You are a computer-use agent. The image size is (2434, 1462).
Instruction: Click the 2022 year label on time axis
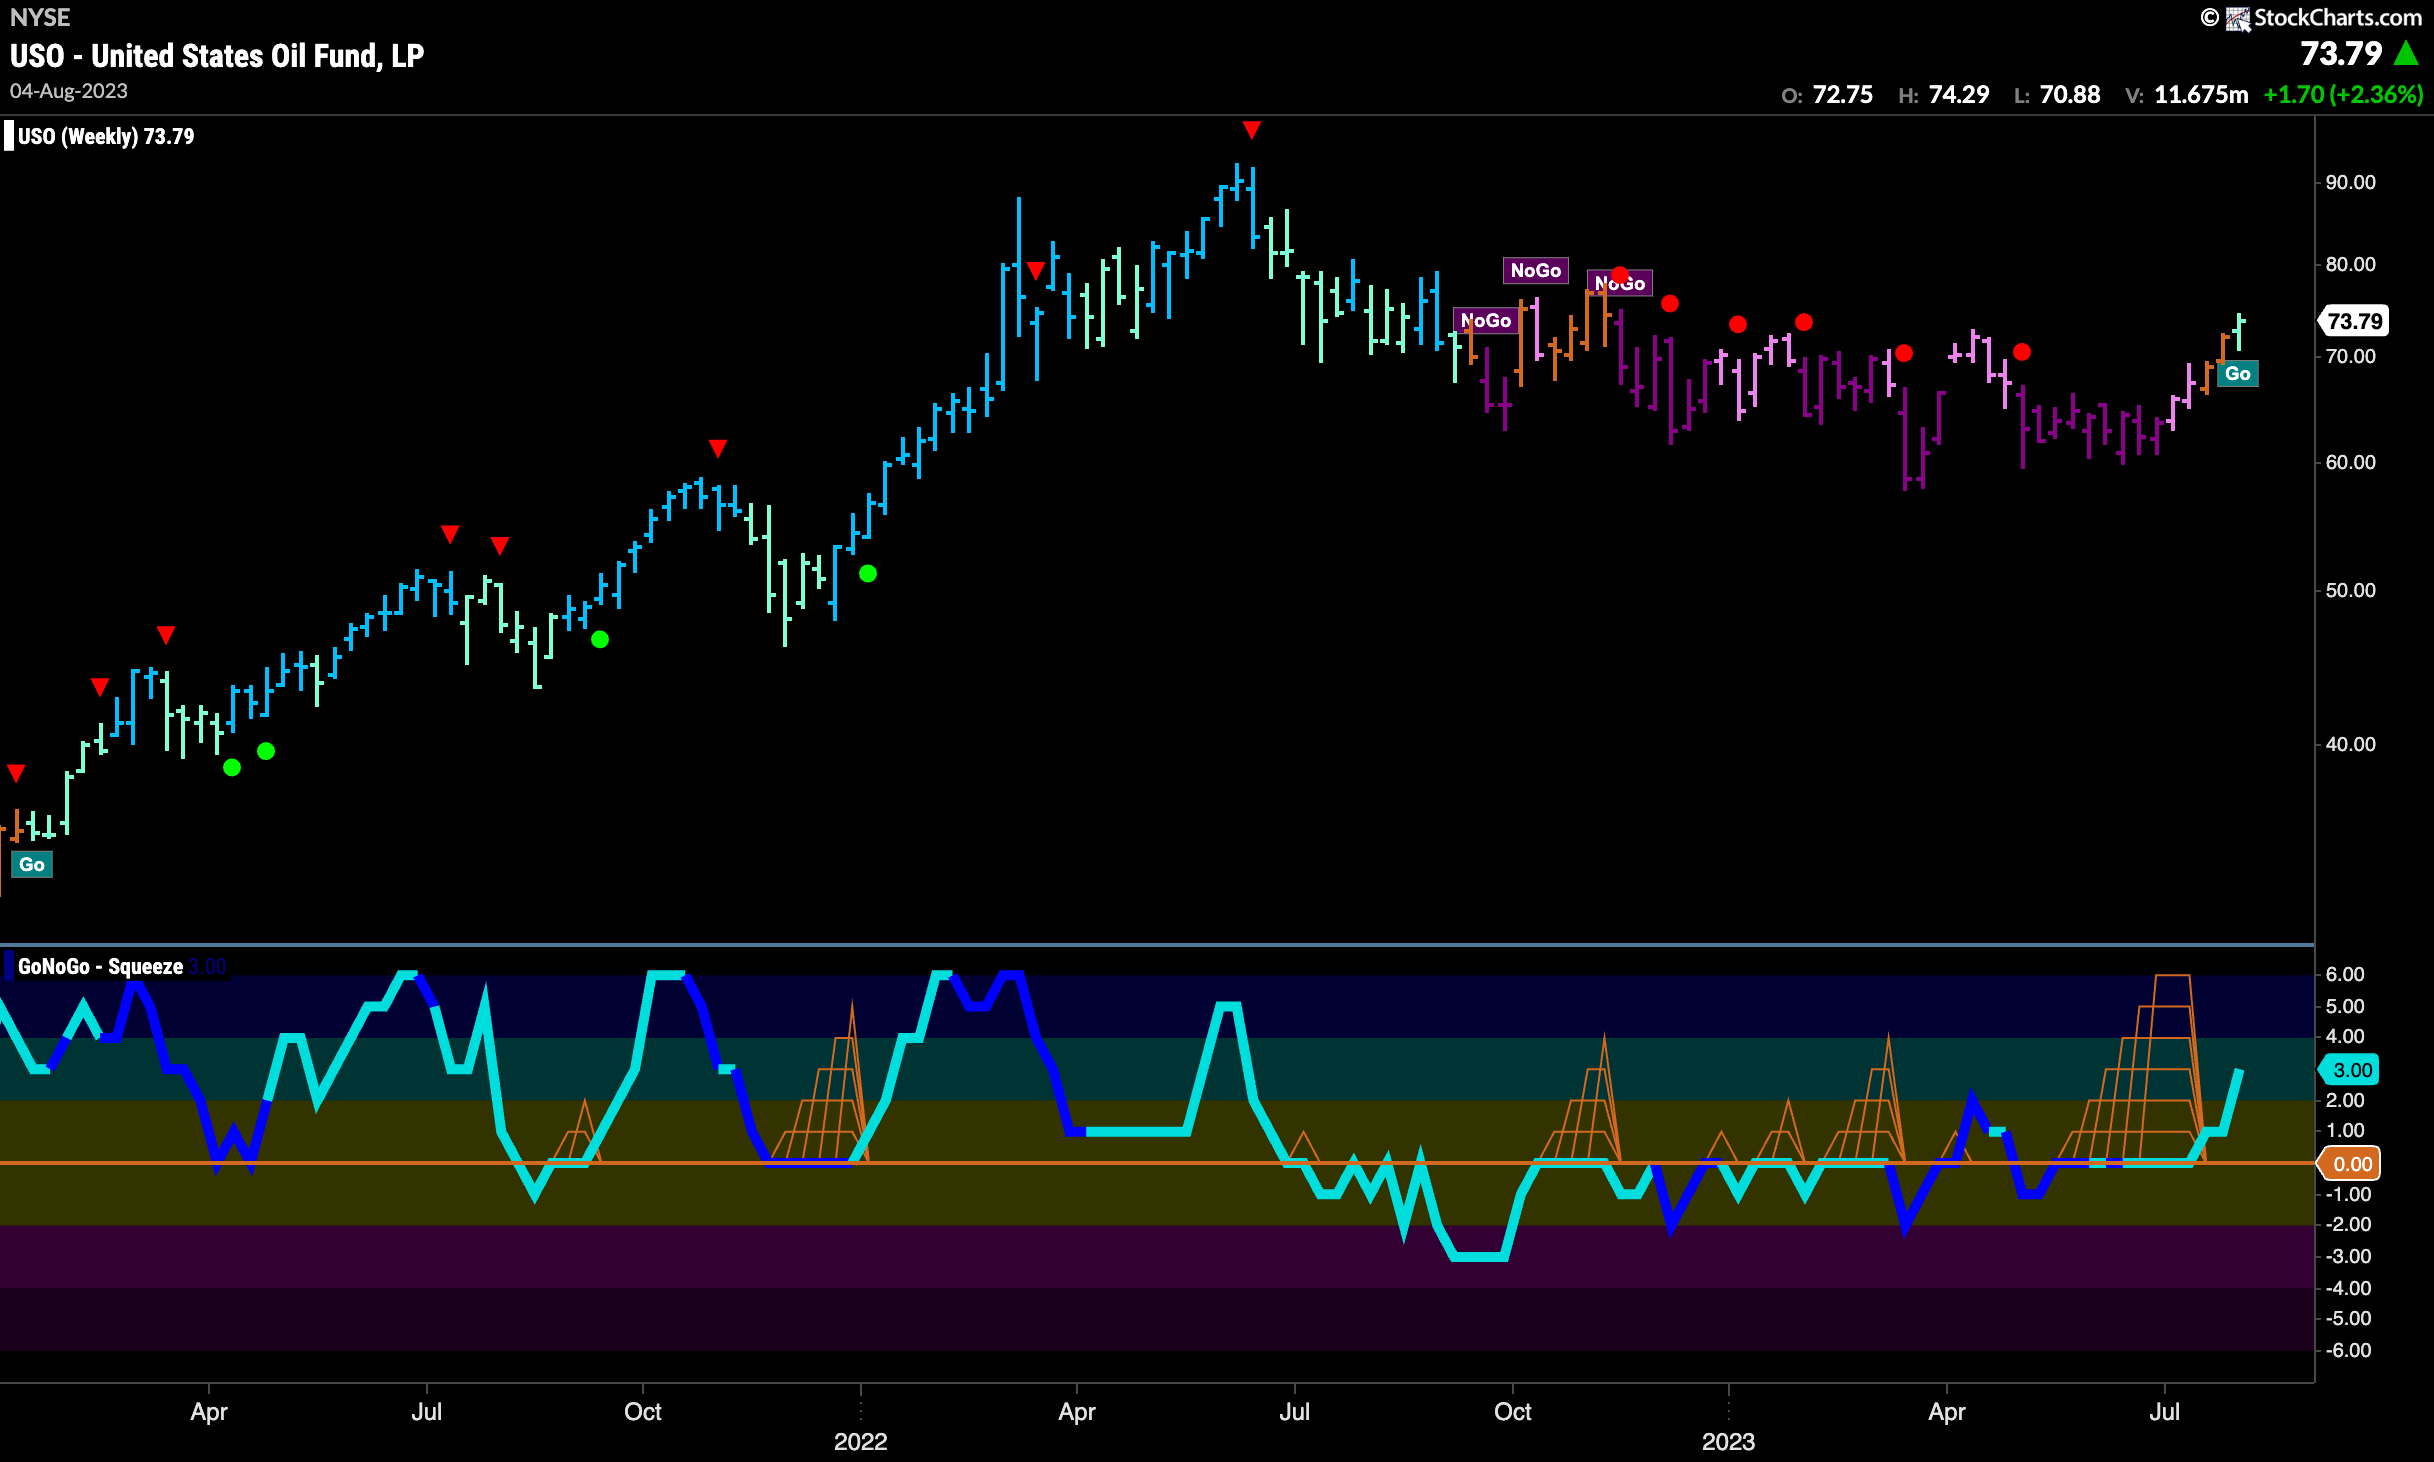click(x=860, y=1442)
